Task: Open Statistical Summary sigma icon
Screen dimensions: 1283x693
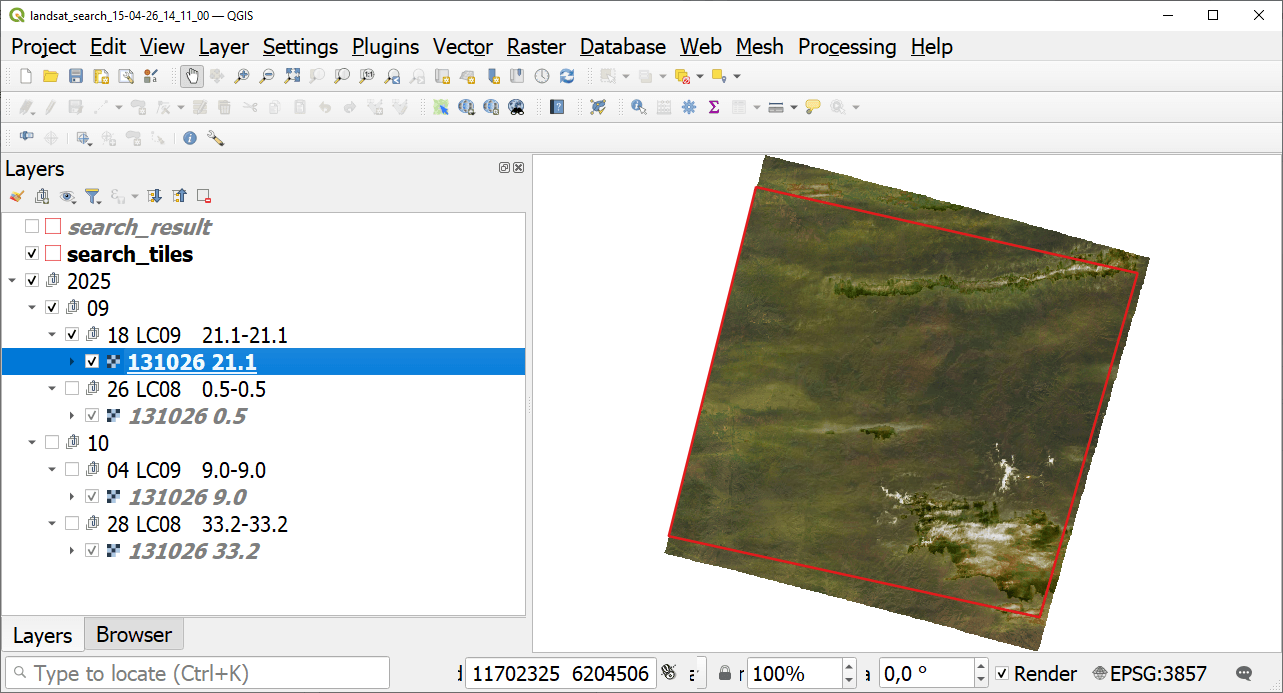Action: click(714, 107)
